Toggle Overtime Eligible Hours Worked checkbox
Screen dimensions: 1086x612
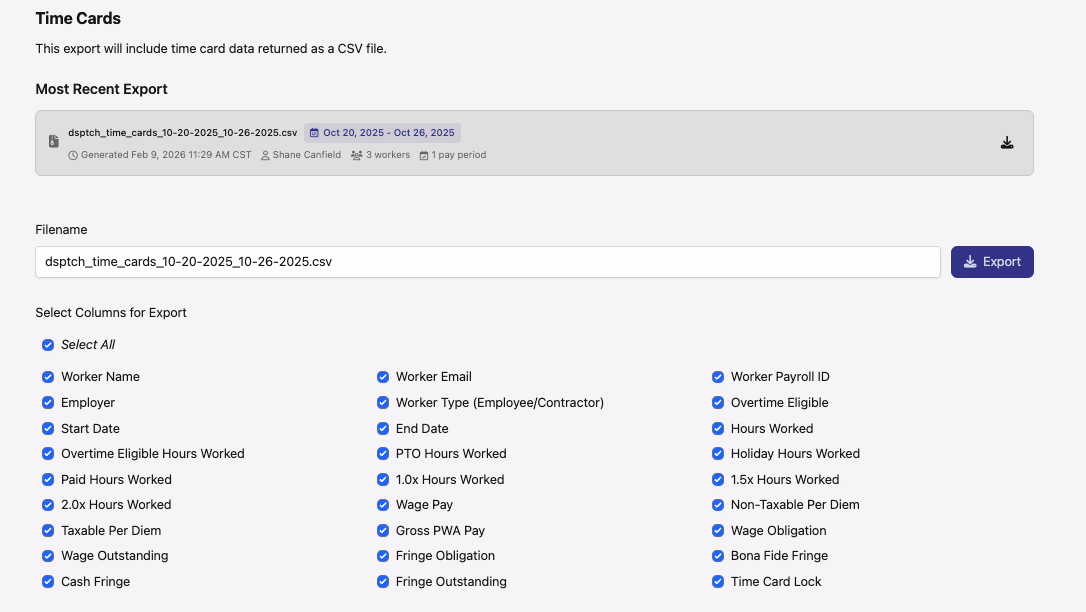48,453
